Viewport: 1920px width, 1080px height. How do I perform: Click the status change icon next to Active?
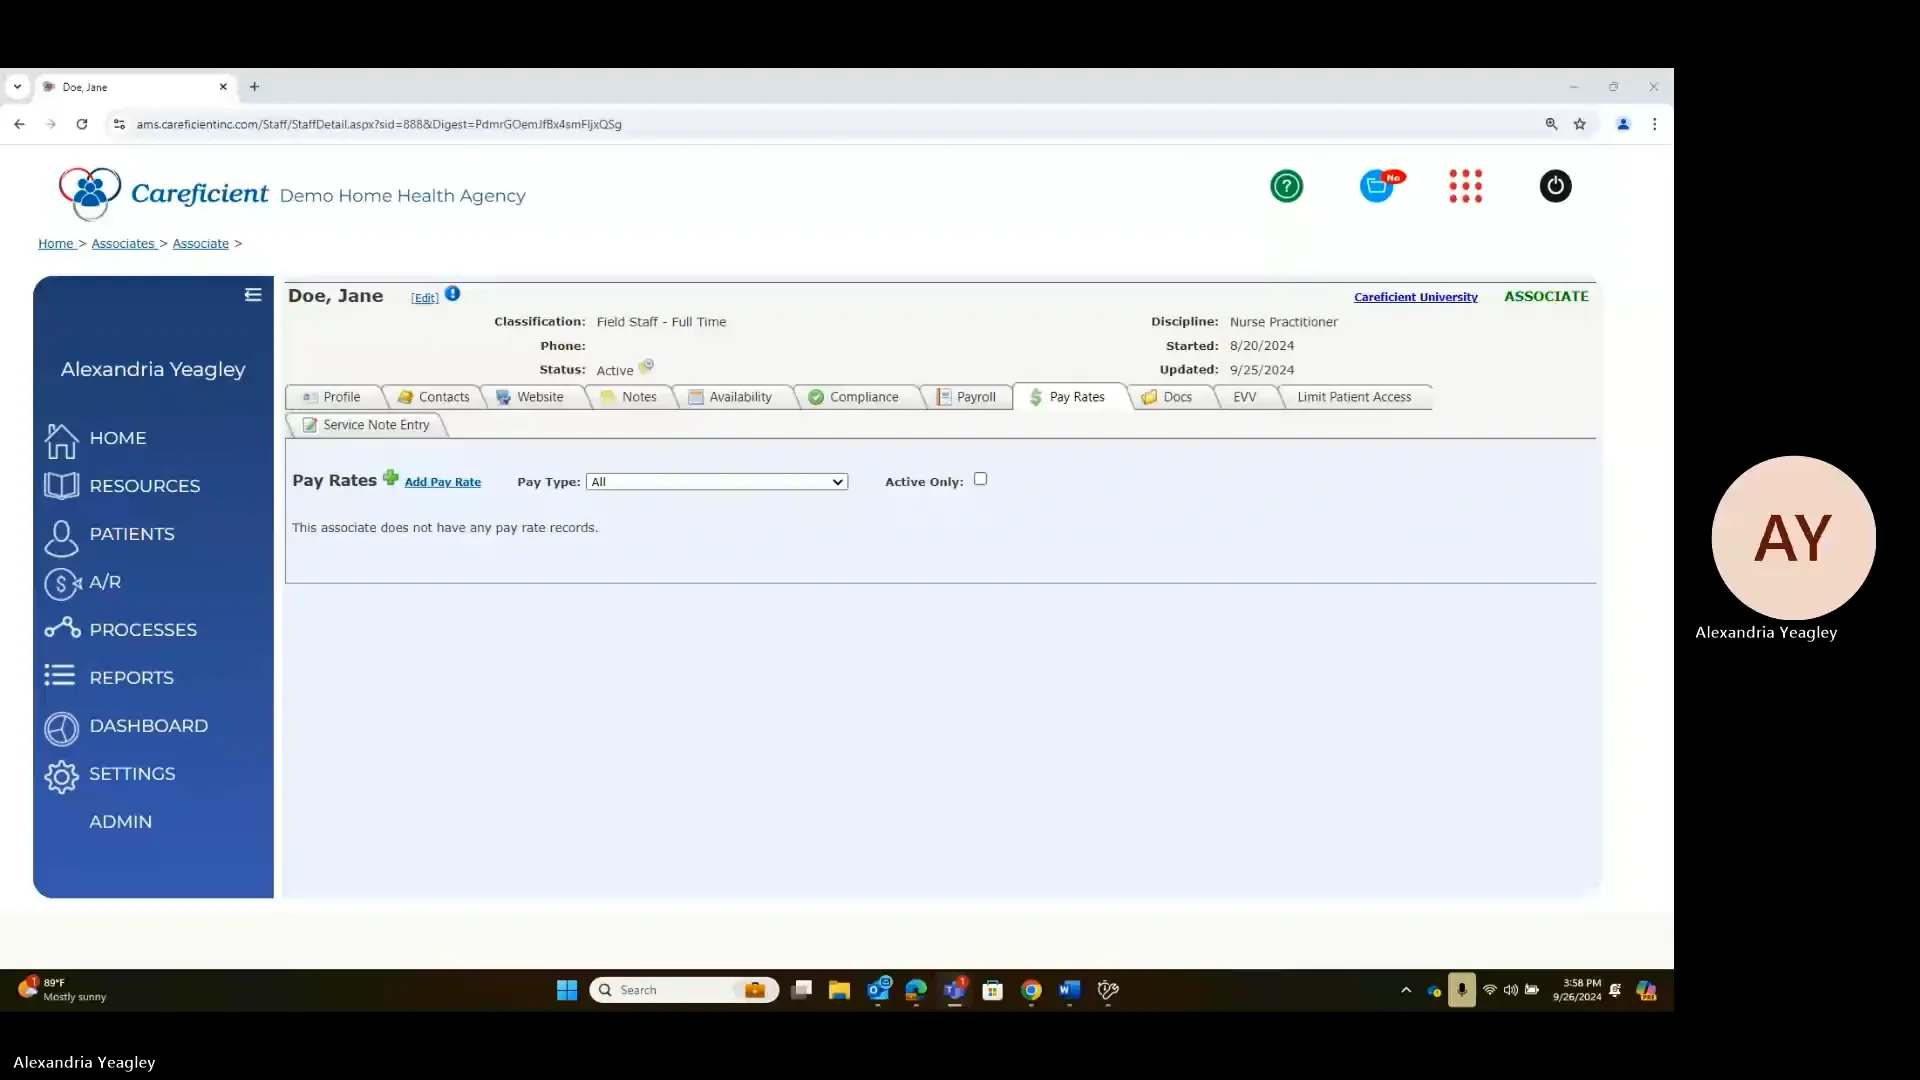(x=646, y=367)
